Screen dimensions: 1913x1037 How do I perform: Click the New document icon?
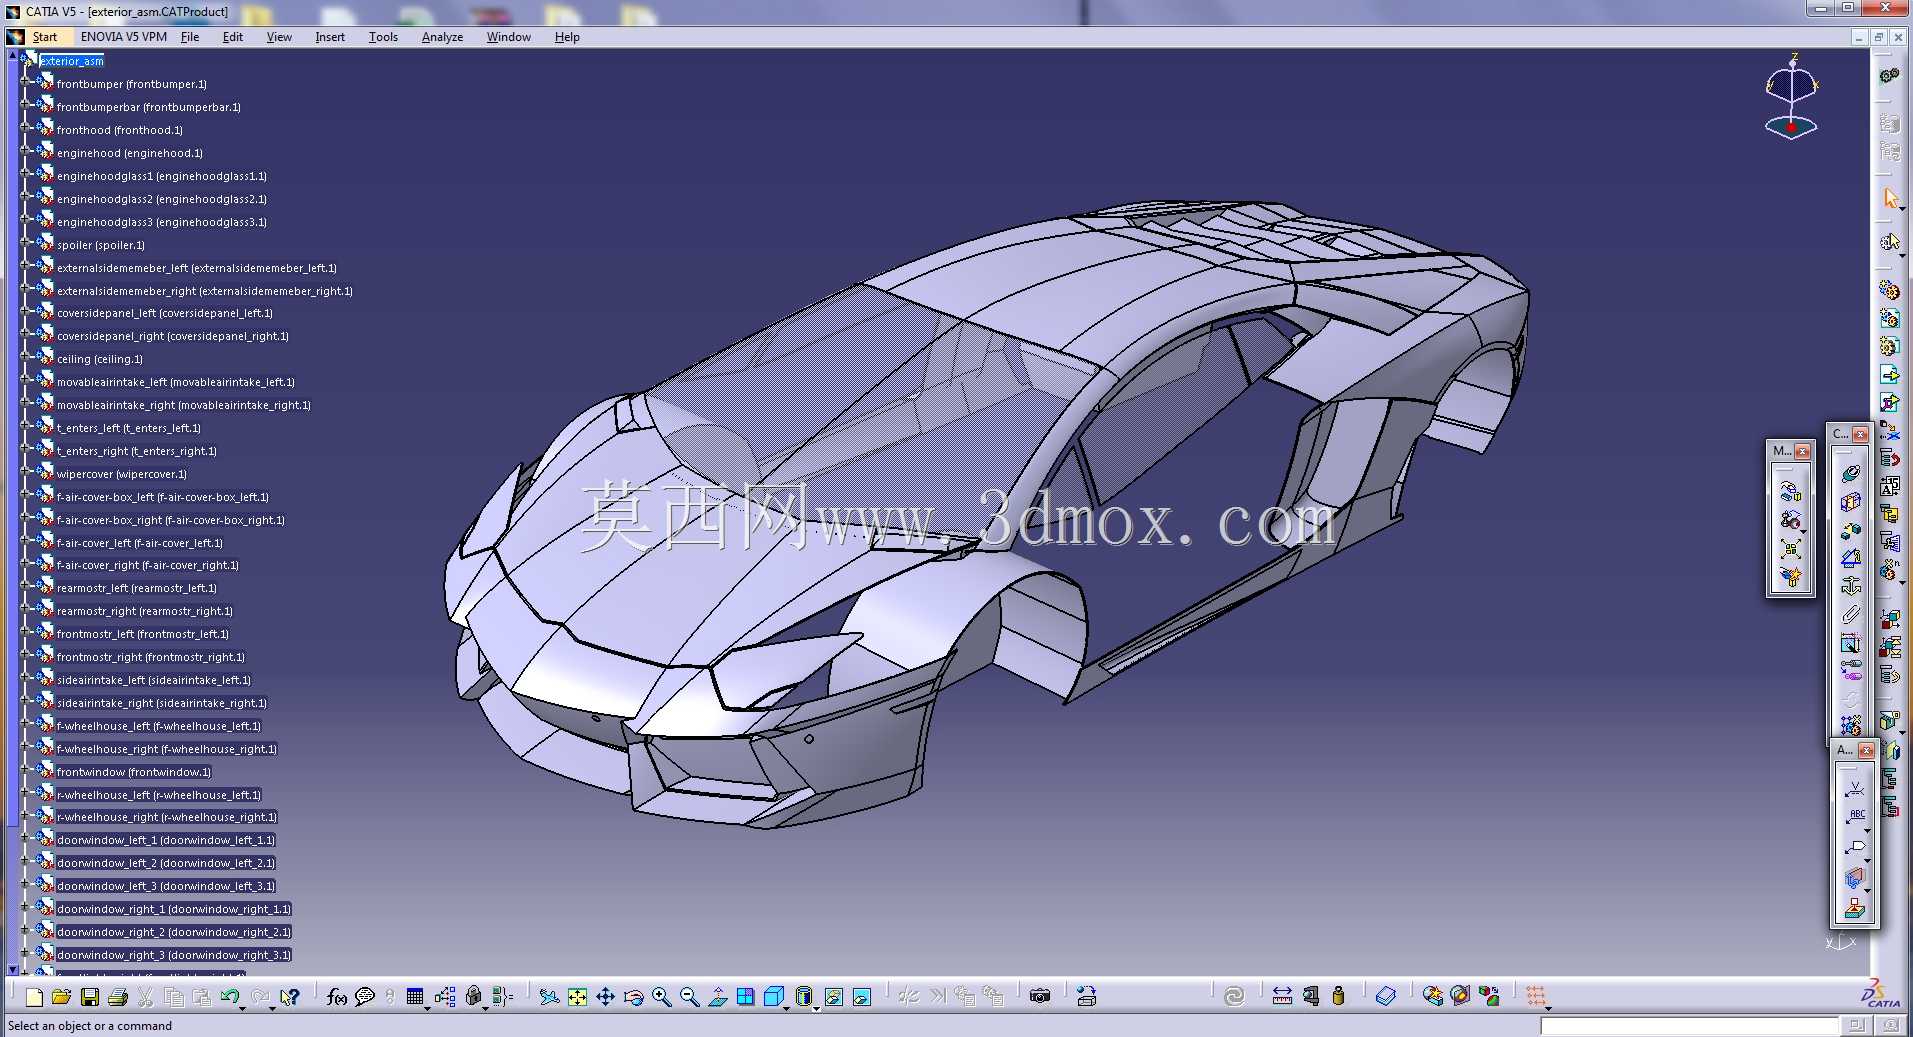[x=34, y=997]
